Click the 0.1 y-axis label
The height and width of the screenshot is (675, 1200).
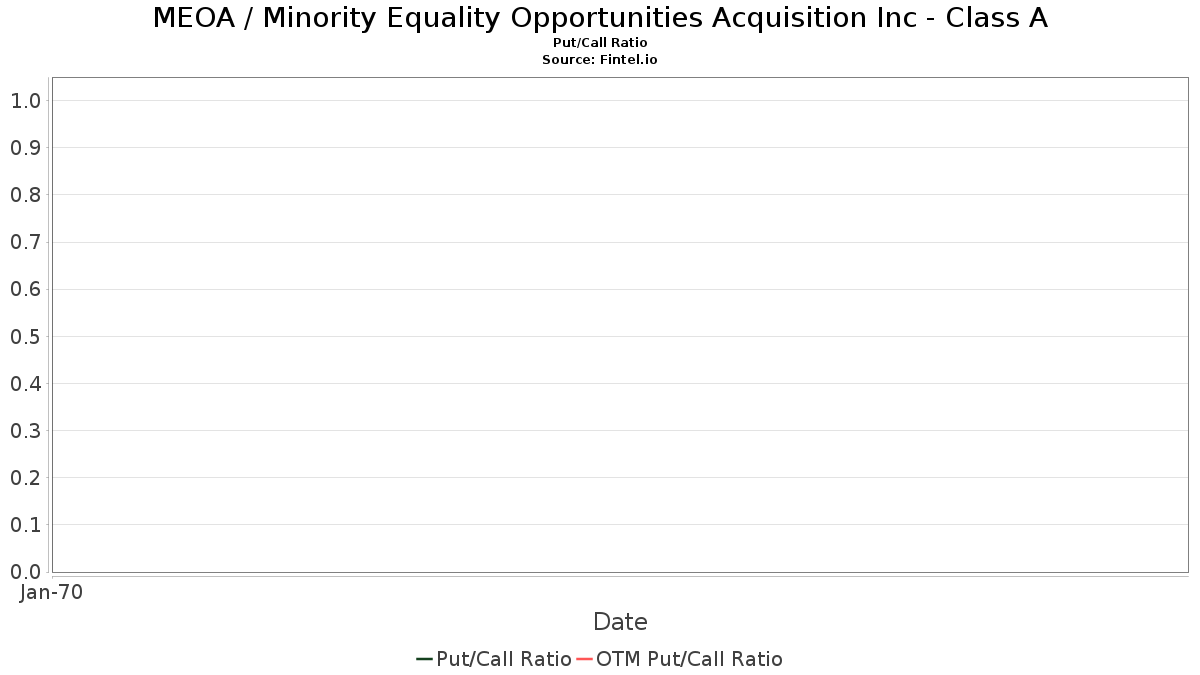click(x=25, y=524)
